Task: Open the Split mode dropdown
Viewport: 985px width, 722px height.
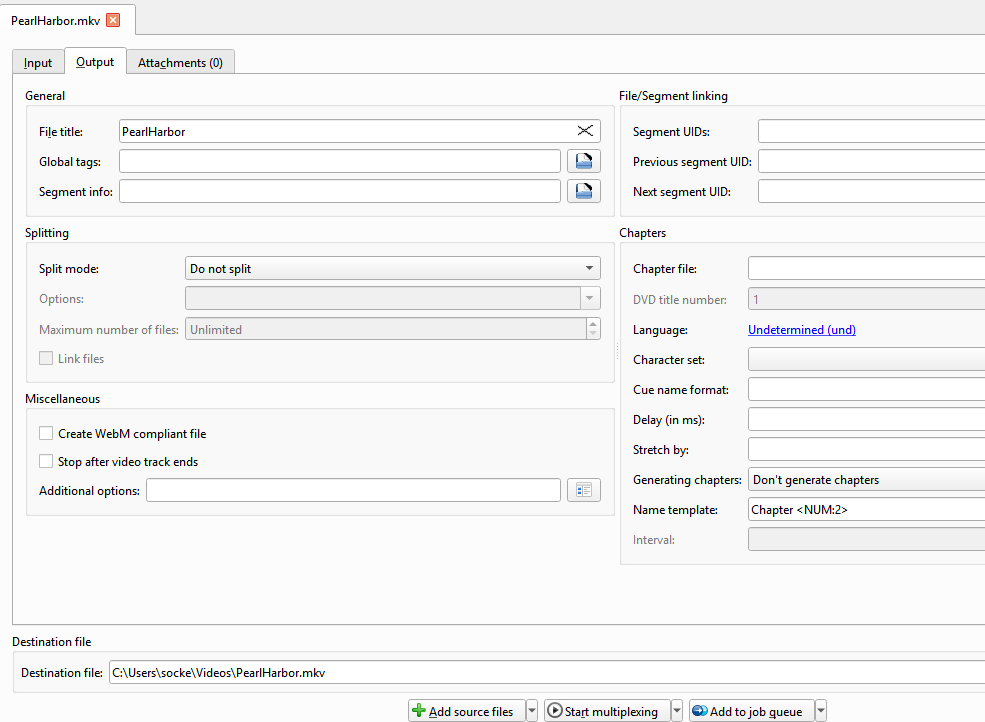Action: click(393, 269)
